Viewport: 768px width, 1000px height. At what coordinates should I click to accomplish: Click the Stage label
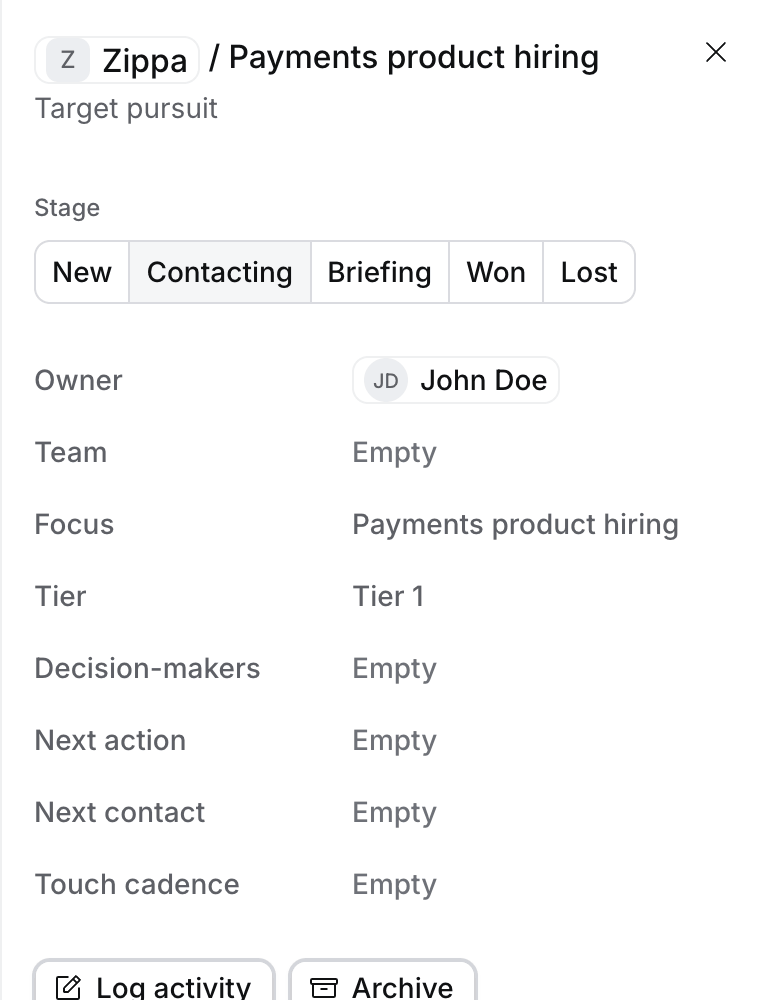tap(67, 208)
